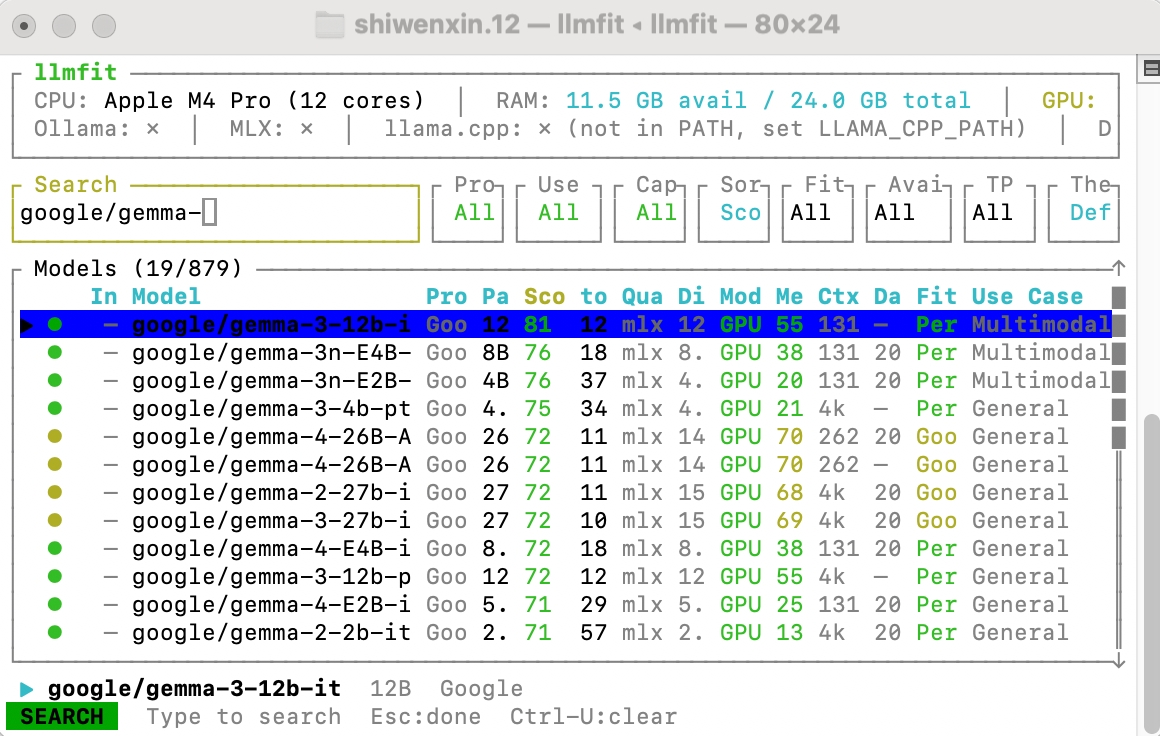
Task: Click the folder icon in the window title
Action: coord(329,24)
